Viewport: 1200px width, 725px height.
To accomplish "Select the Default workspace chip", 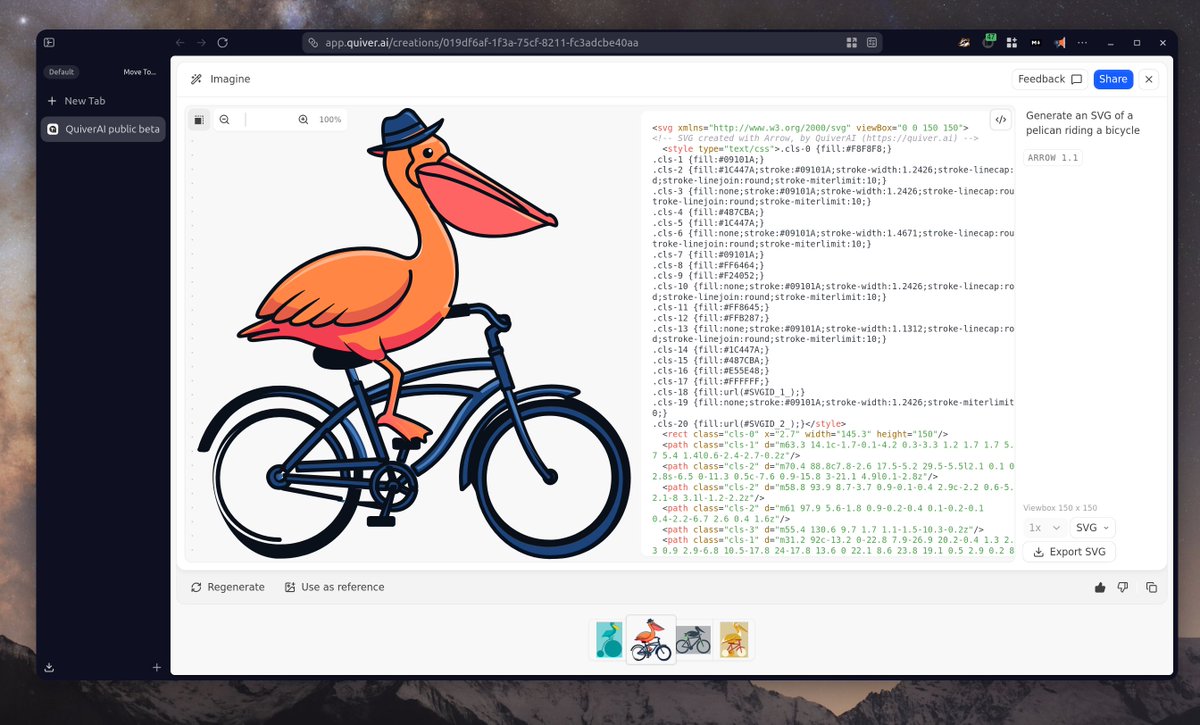I will click(61, 72).
